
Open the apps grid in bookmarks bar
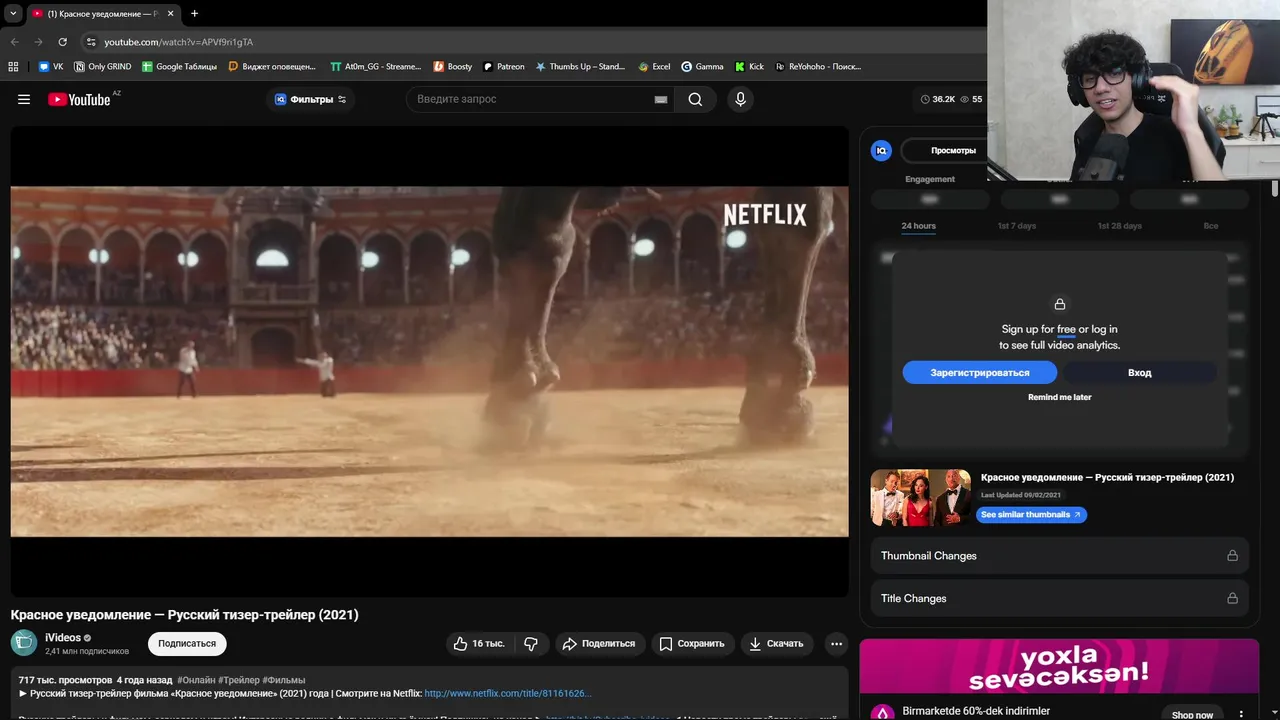click(x=13, y=67)
